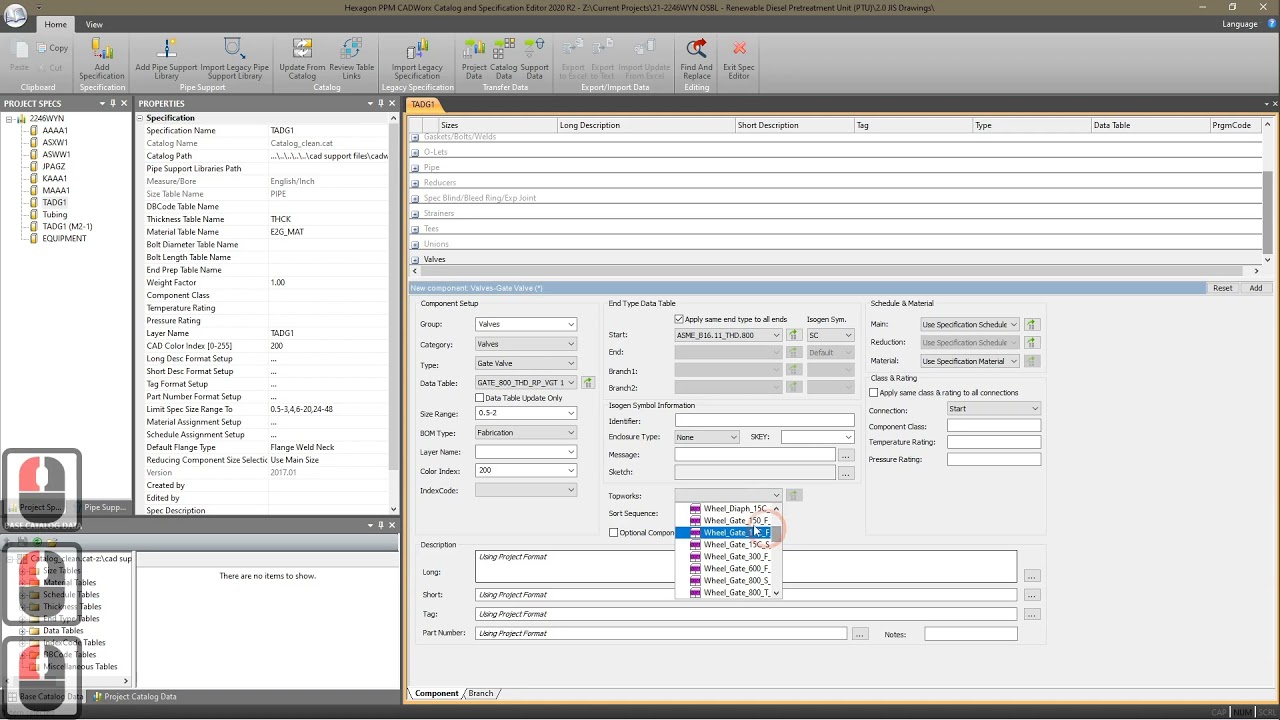Click browse icon next to Start end type

[x=793, y=335]
